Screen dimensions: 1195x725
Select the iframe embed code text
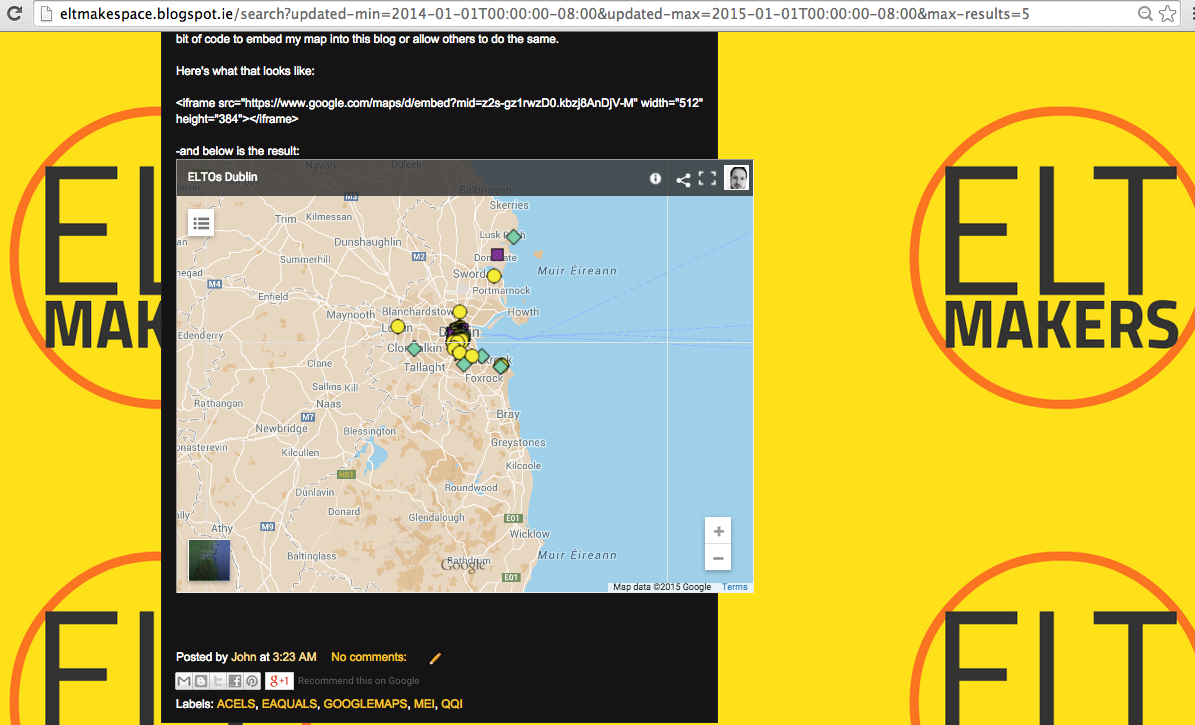(x=439, y=111)
